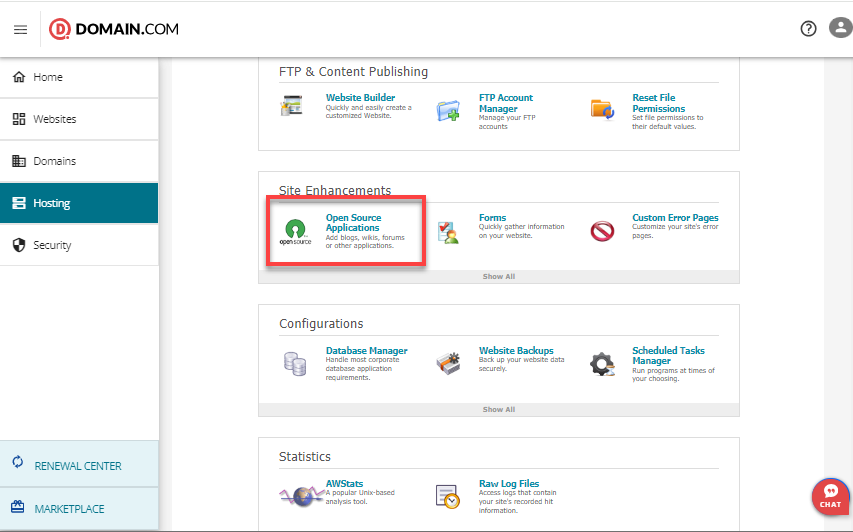Open the Marketplace link
Viewport: 853px width, 532px height.
[x=79, y=509]
